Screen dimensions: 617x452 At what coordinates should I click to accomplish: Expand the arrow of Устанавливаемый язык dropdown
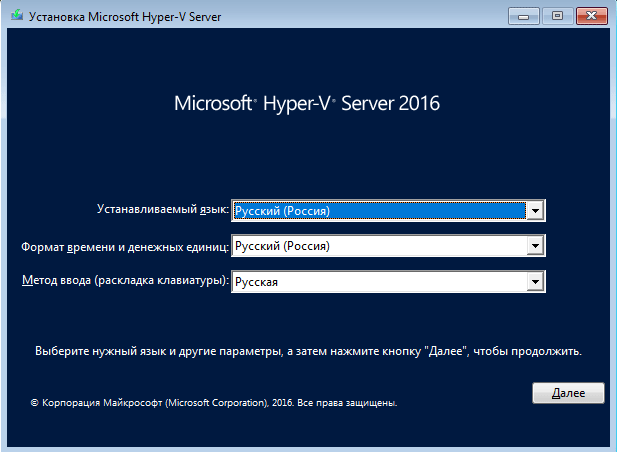coord(535,210)
